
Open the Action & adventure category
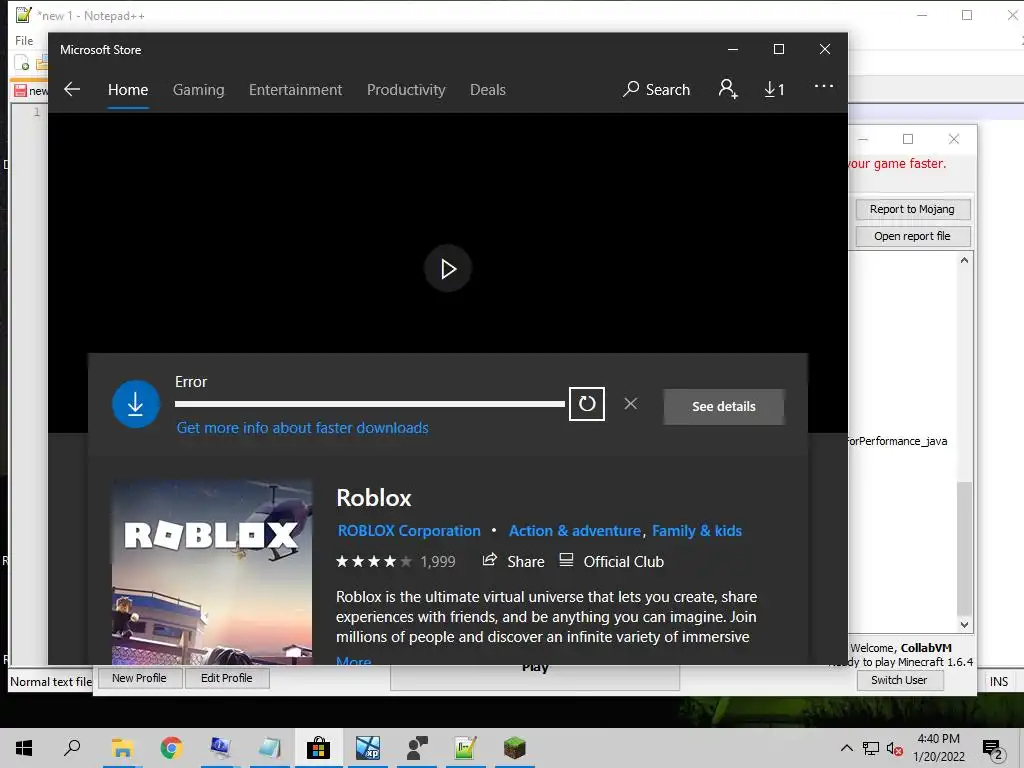click(575, 530)
